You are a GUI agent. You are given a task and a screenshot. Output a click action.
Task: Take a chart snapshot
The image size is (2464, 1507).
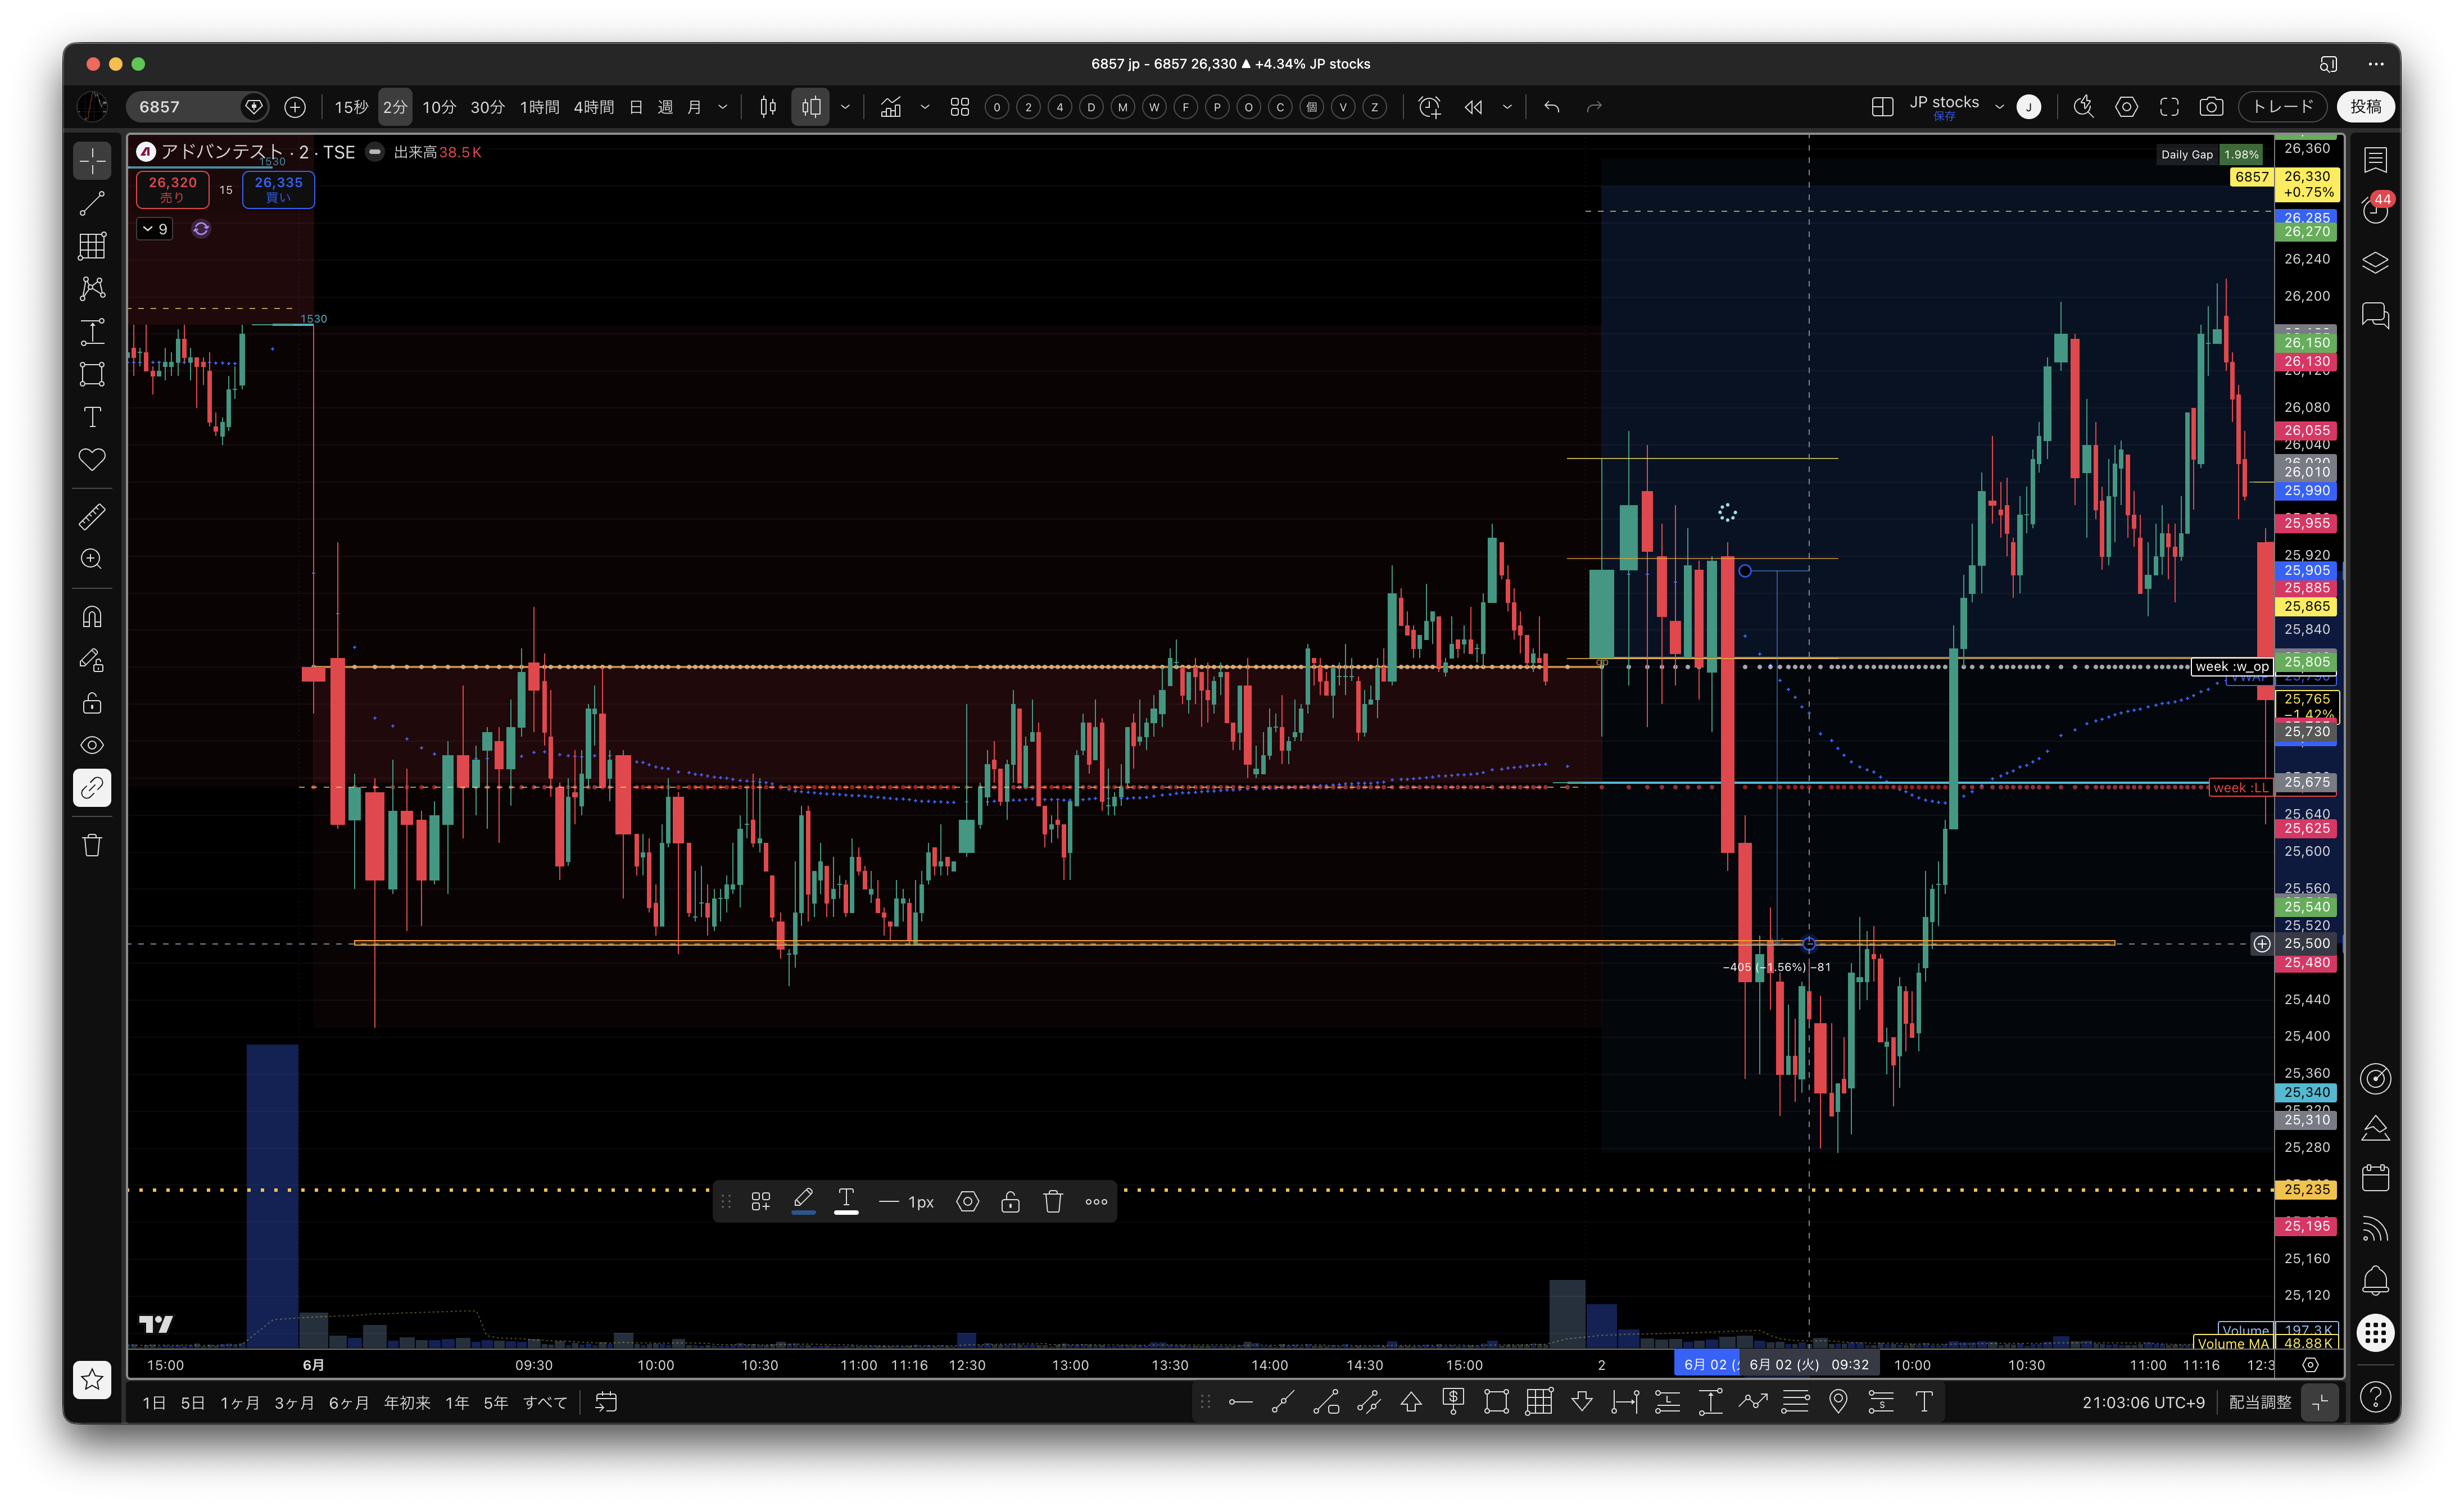2212,107
